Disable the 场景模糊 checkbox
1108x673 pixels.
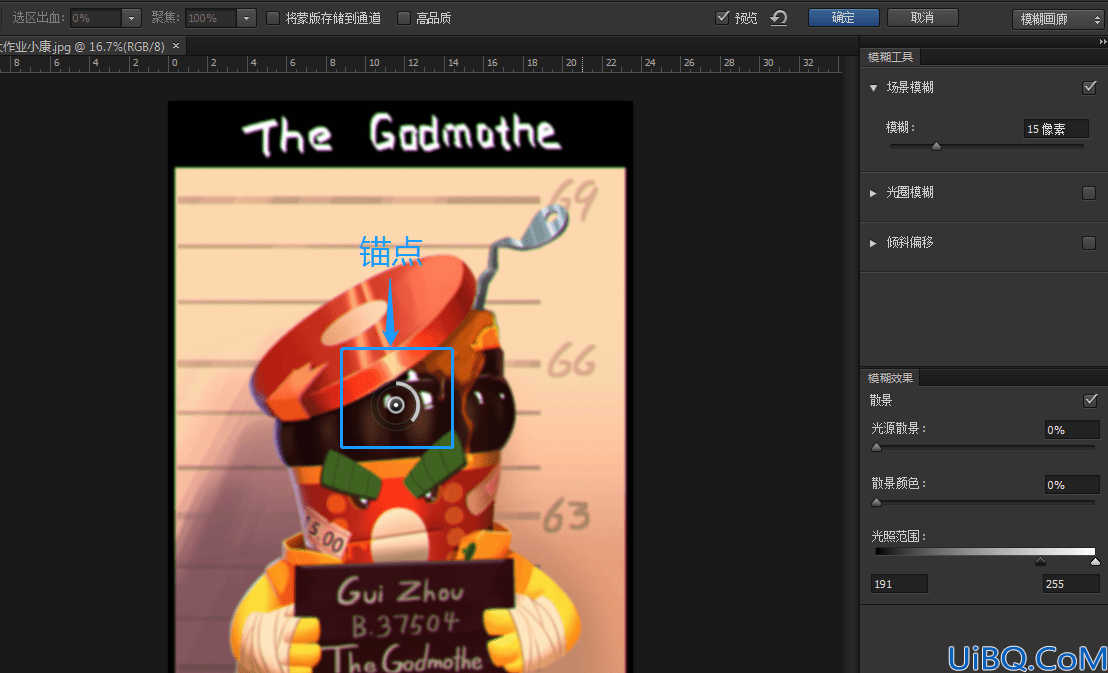coord(1089,88)
